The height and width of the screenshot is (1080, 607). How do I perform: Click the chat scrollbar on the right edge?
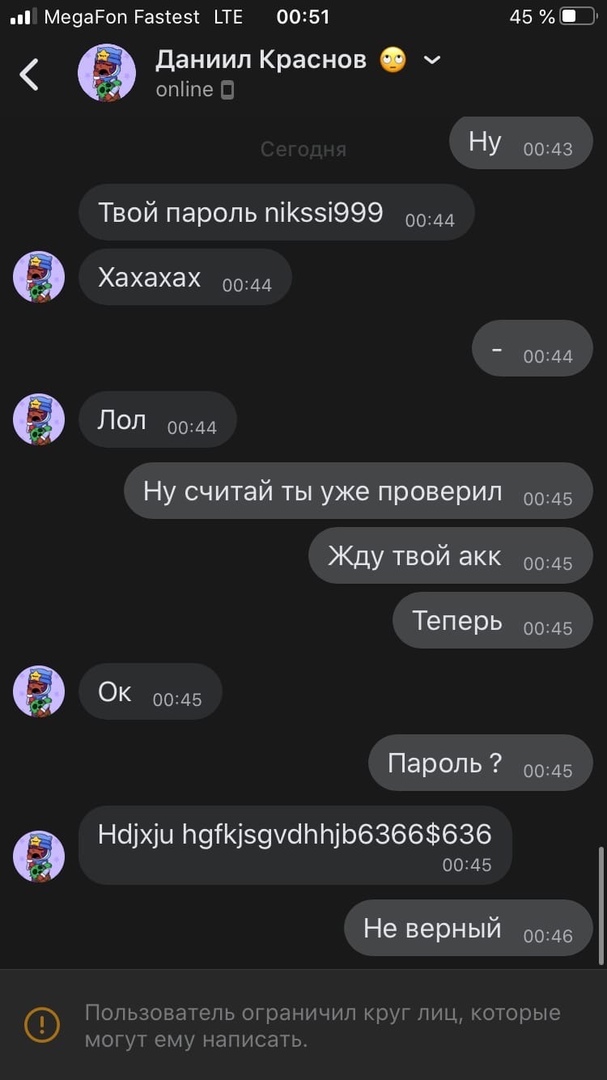point(602,906)
